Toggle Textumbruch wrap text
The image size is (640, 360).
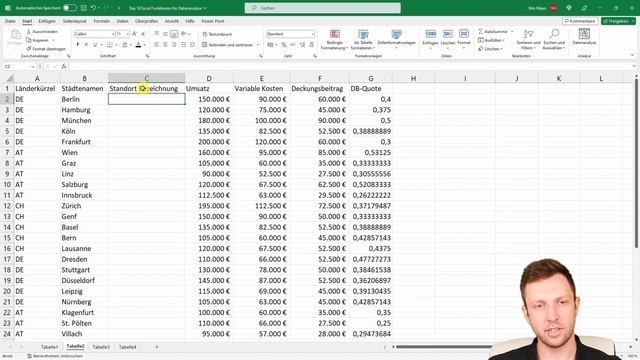(217, 34)
